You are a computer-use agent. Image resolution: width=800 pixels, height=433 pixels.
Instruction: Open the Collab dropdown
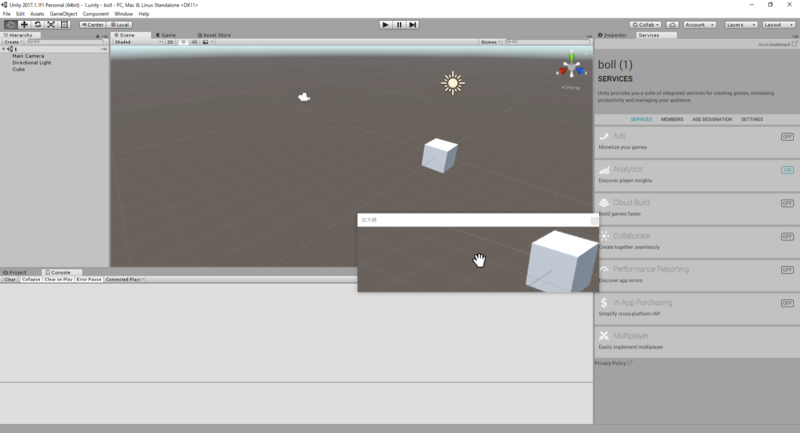pos(645,24)
